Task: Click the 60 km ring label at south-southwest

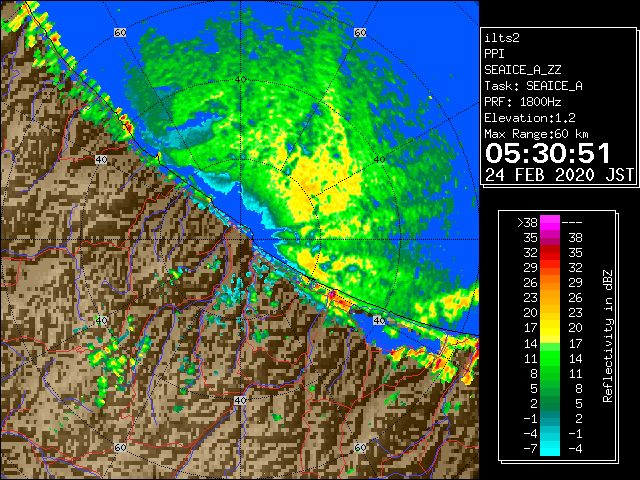Action: 120,448
